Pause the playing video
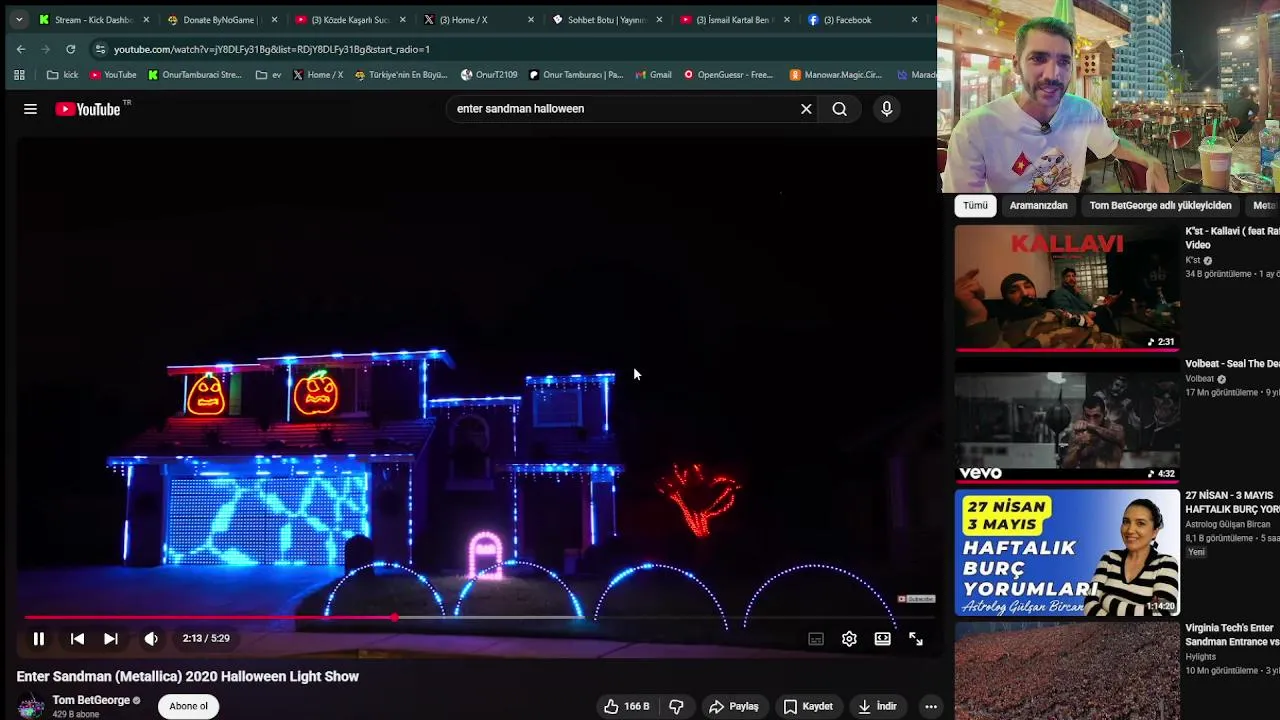 click(38, 639)
